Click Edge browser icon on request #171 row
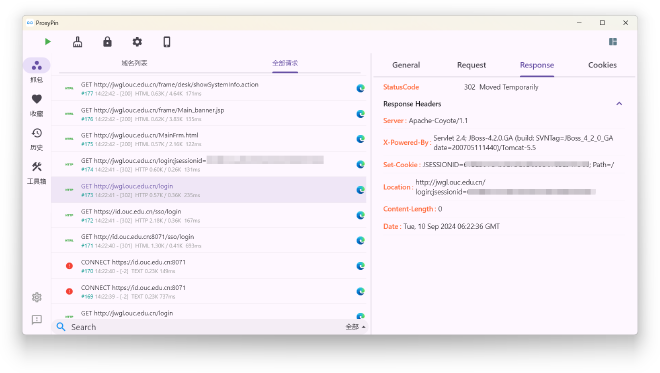 [x=360, y=240]
